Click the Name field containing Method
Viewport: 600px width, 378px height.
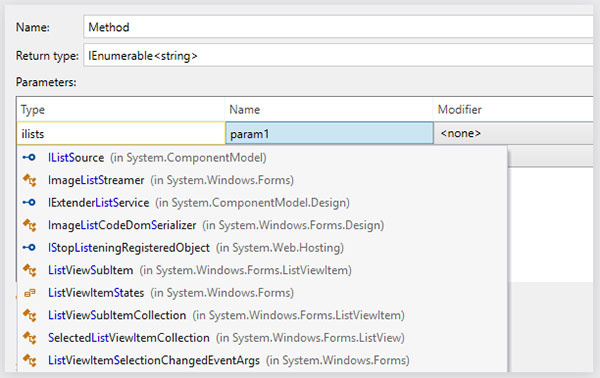pos(338,27)
